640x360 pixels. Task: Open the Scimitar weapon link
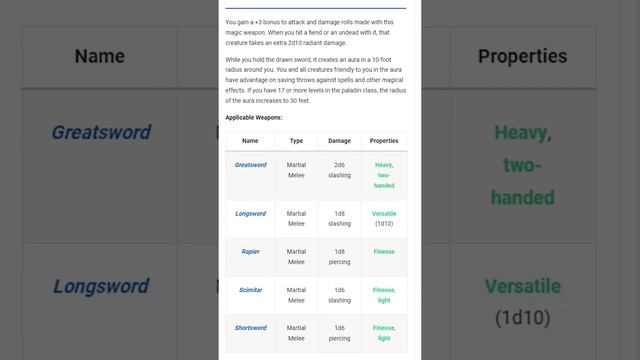[250, 290]
